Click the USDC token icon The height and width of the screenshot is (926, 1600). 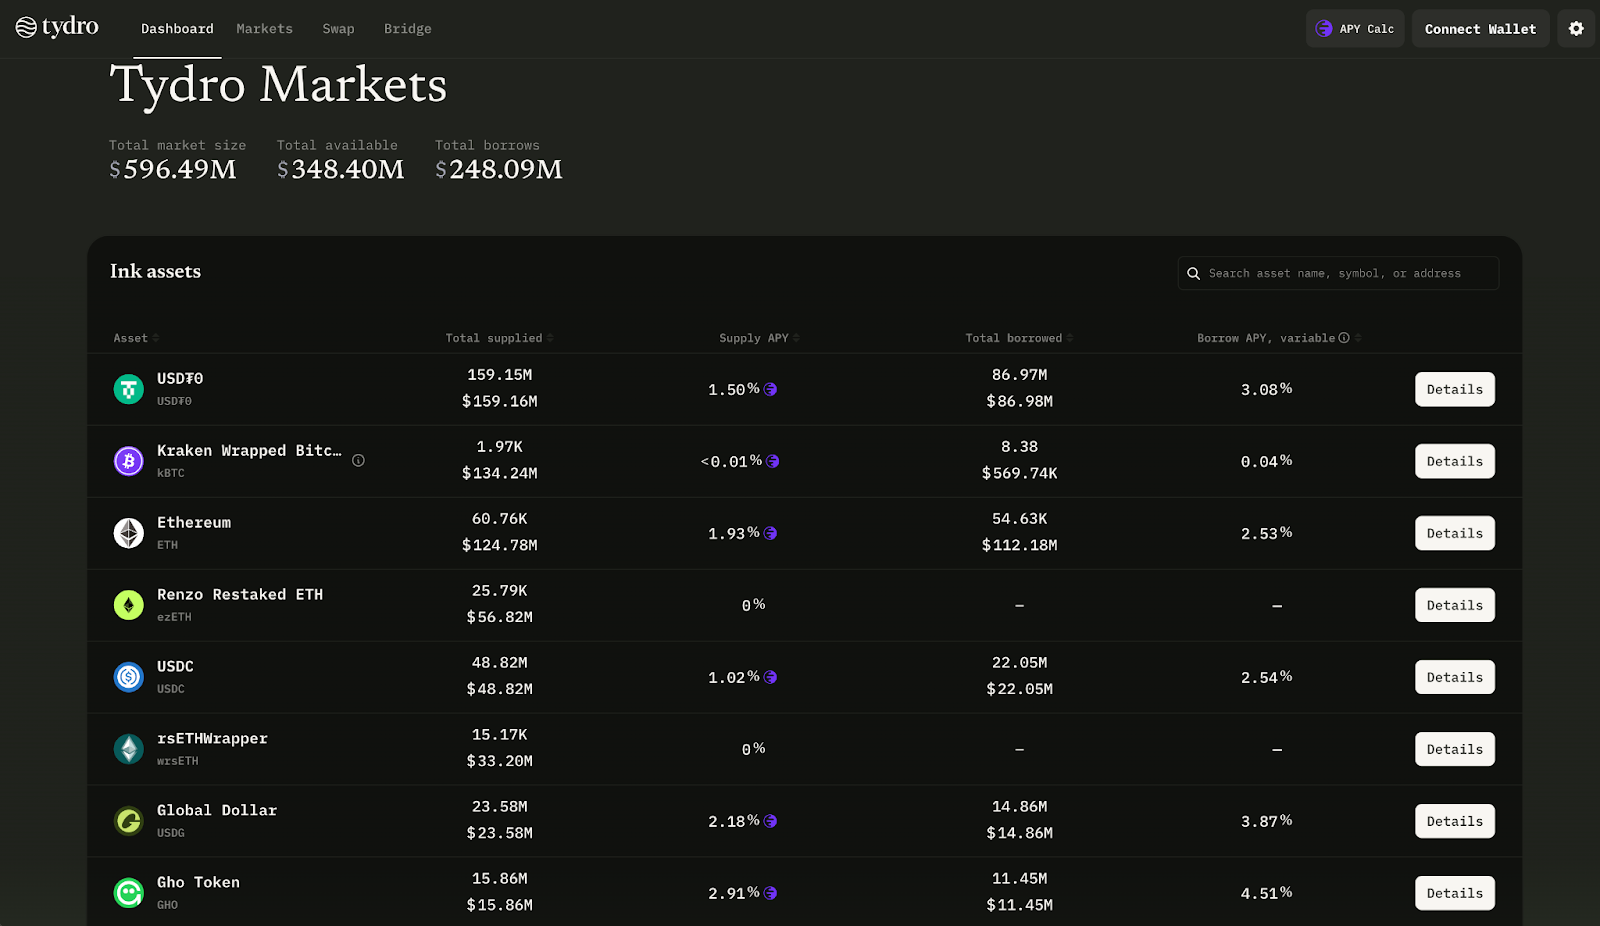128,677
